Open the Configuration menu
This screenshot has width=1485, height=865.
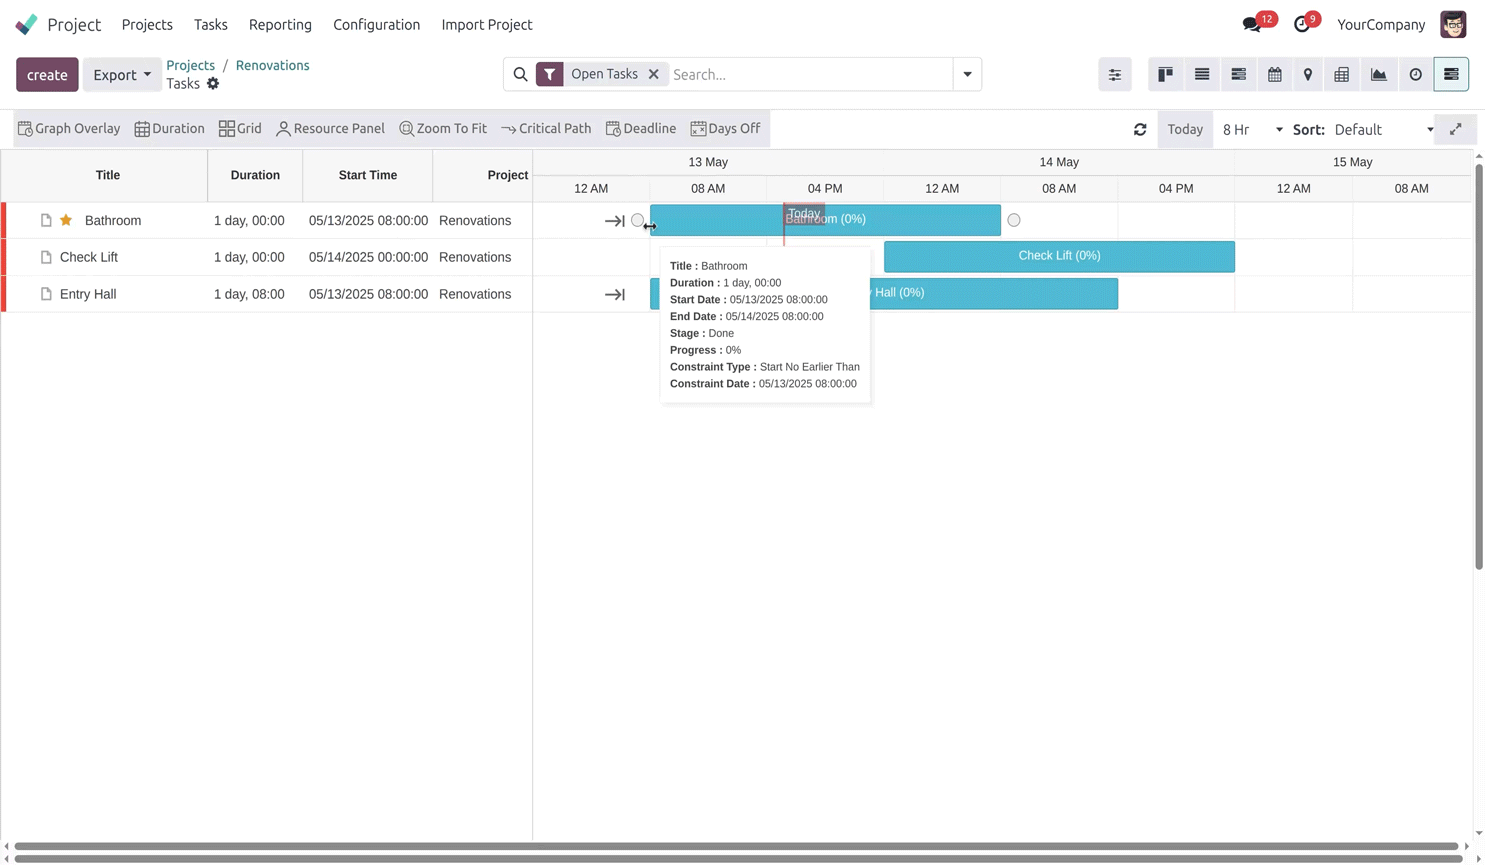pyautogui.click(x=376, y=24)
